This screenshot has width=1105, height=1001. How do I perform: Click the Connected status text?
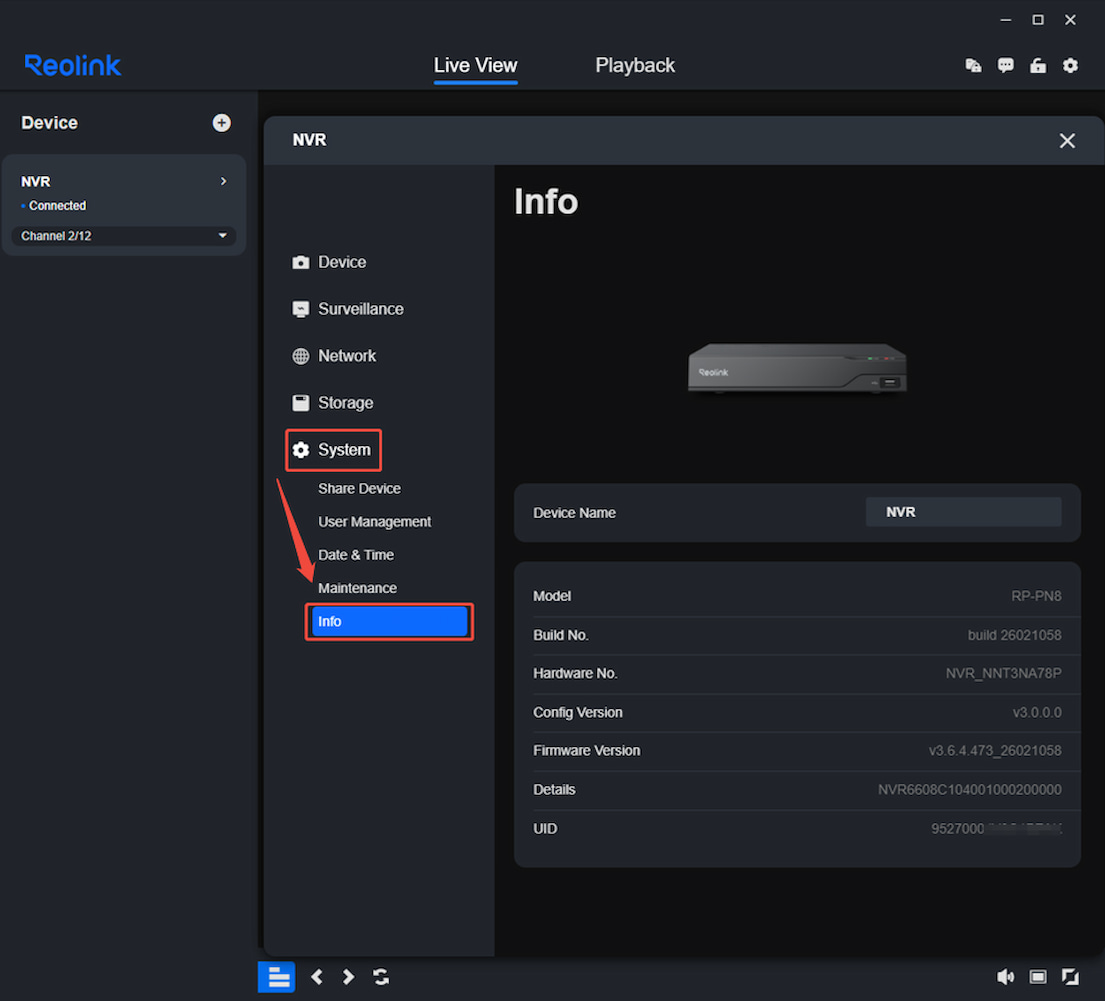pos(57,206)
